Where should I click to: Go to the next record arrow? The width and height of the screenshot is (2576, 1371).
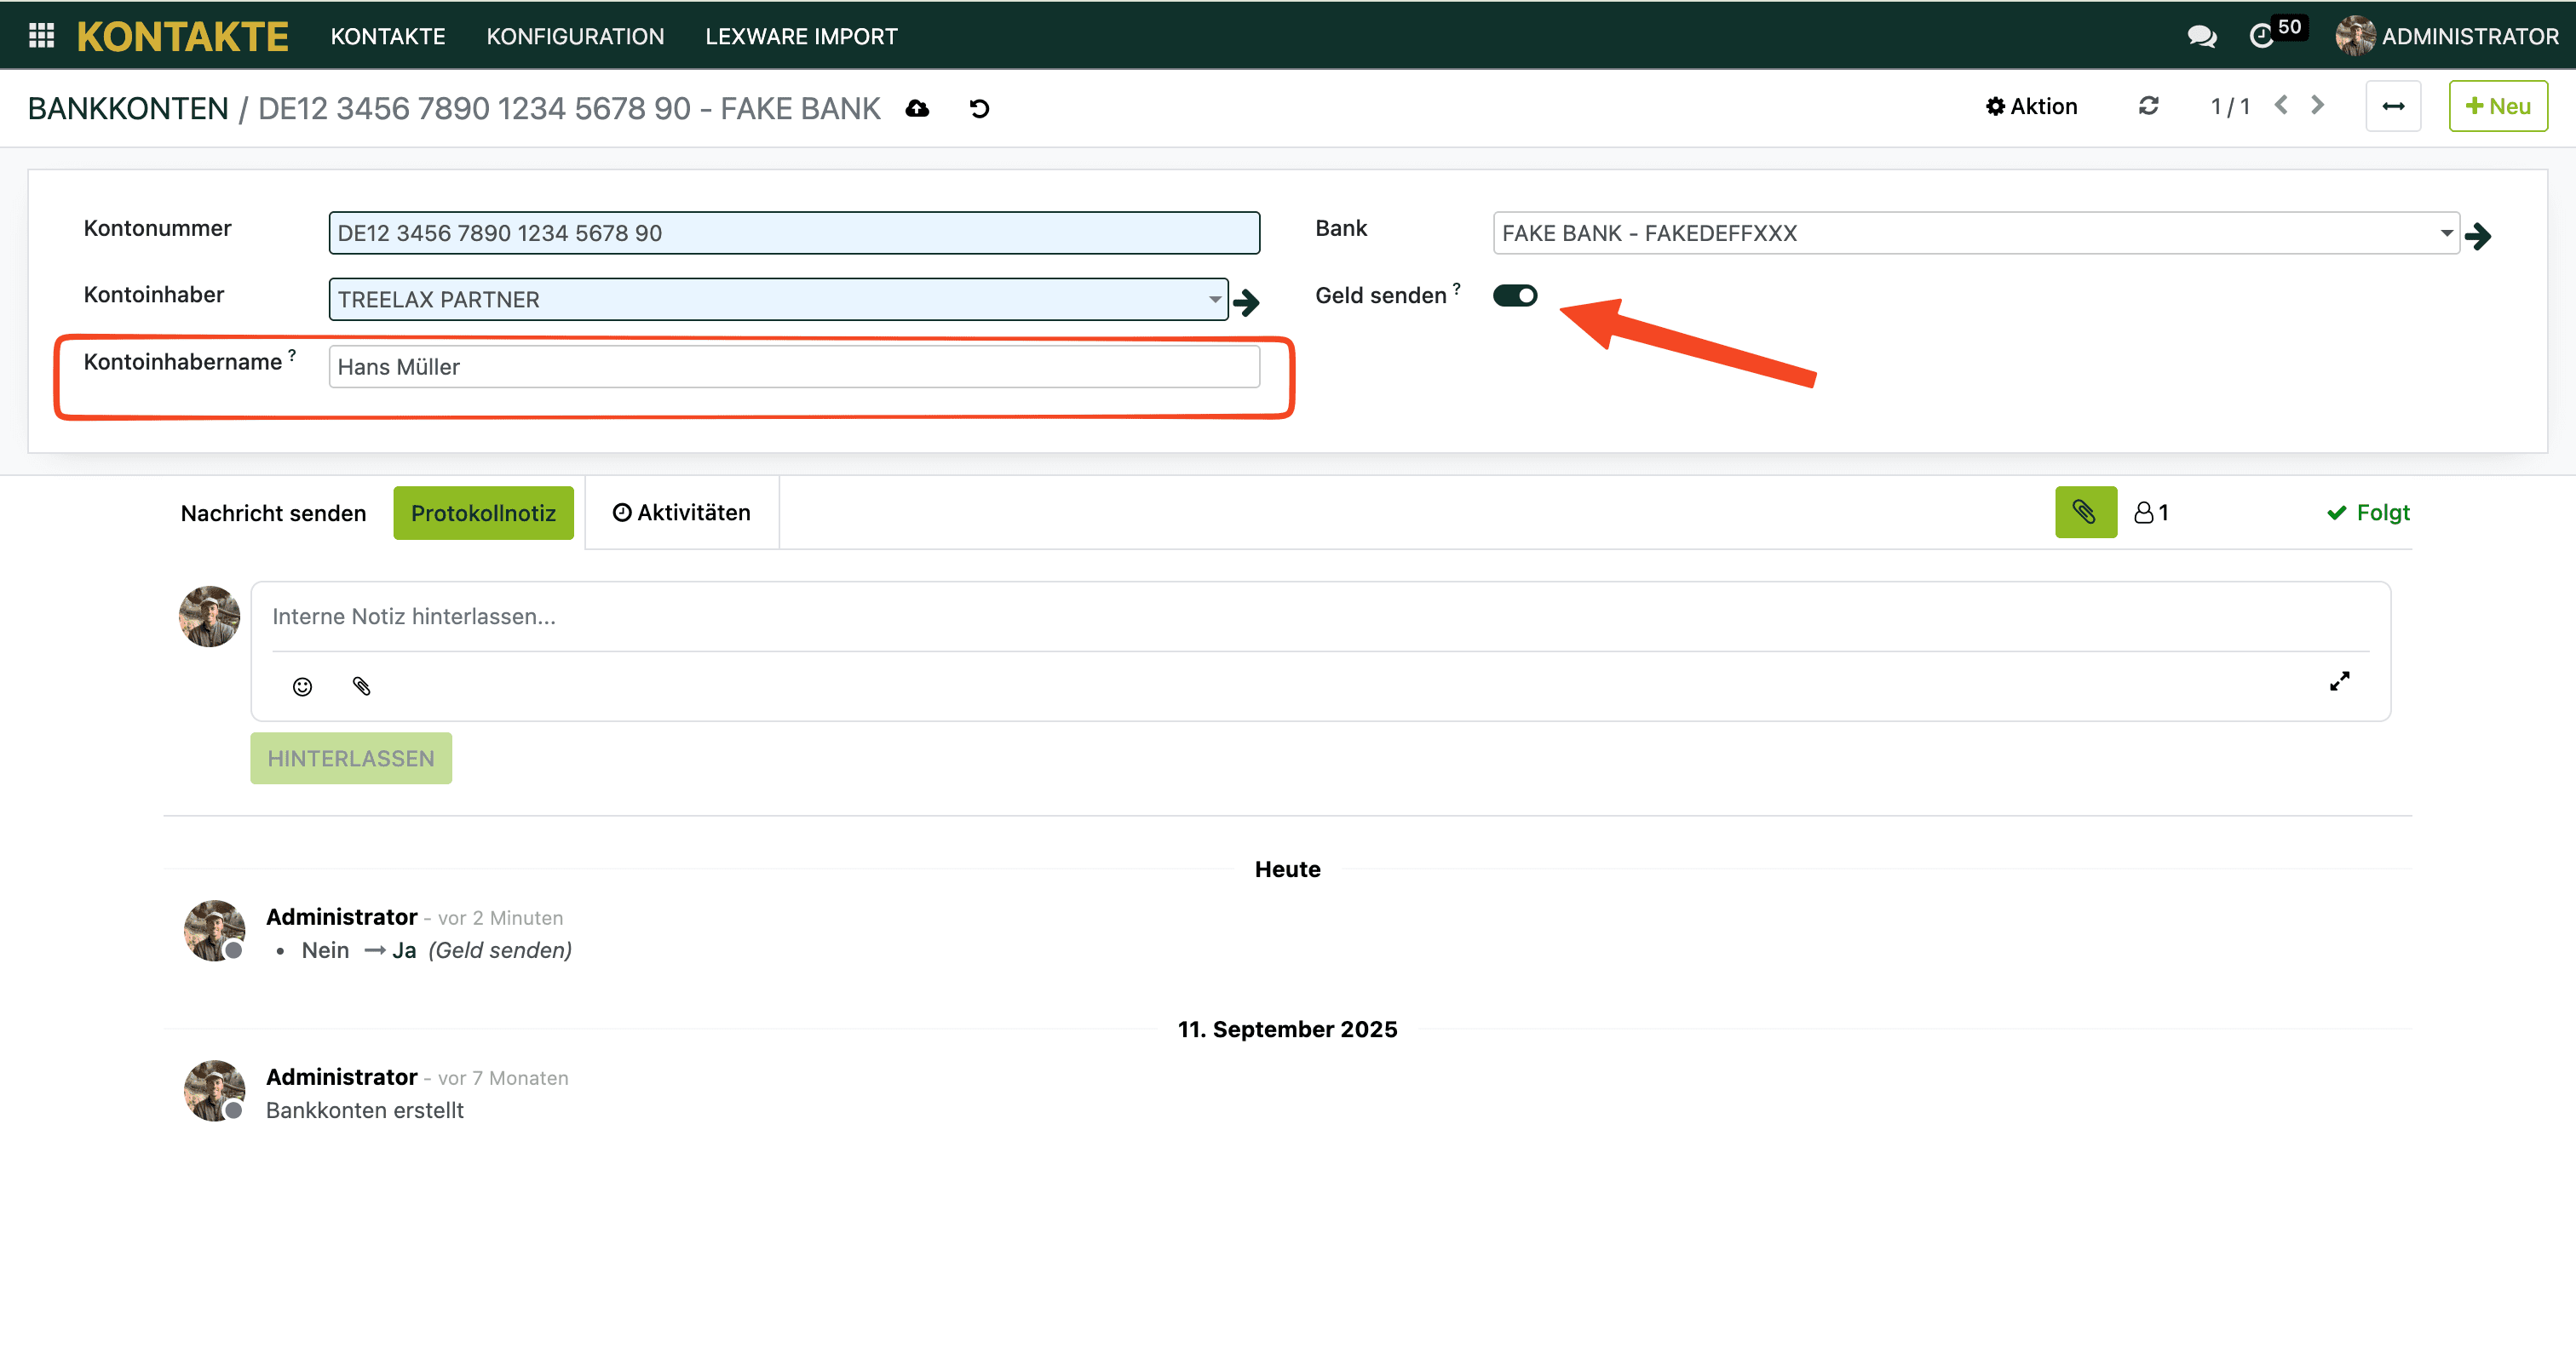point(2318,105)
